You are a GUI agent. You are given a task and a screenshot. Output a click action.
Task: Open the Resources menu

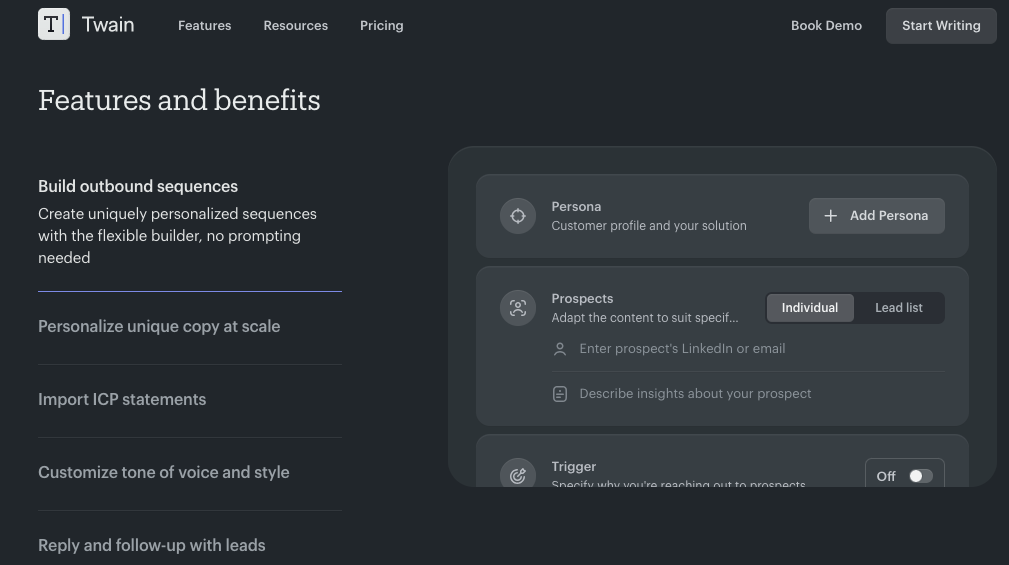point(296,26)
